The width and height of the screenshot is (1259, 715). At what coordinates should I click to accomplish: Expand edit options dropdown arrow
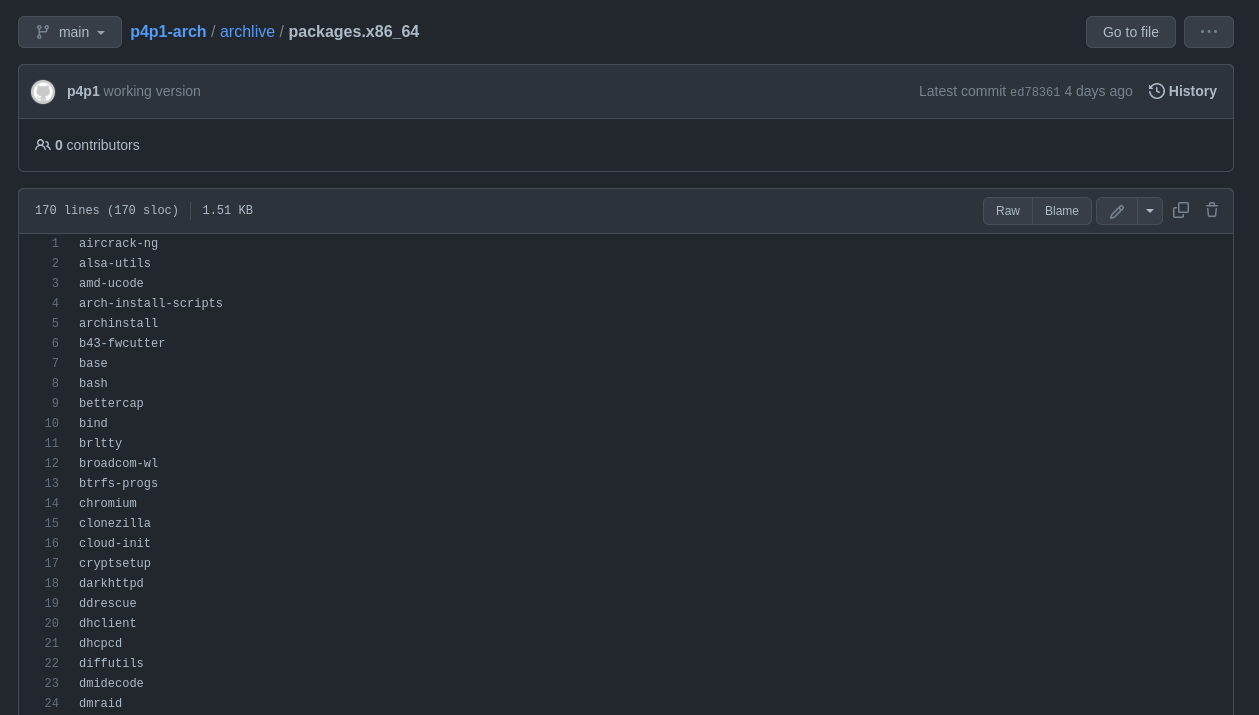[x=1150, y=211]
